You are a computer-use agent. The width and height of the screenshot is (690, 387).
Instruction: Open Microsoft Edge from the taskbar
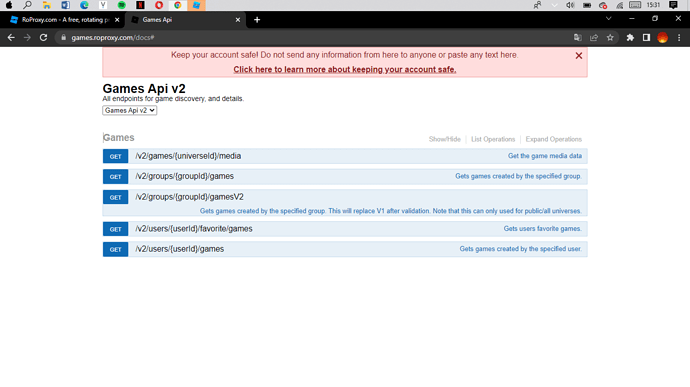[x=84, y=5]
